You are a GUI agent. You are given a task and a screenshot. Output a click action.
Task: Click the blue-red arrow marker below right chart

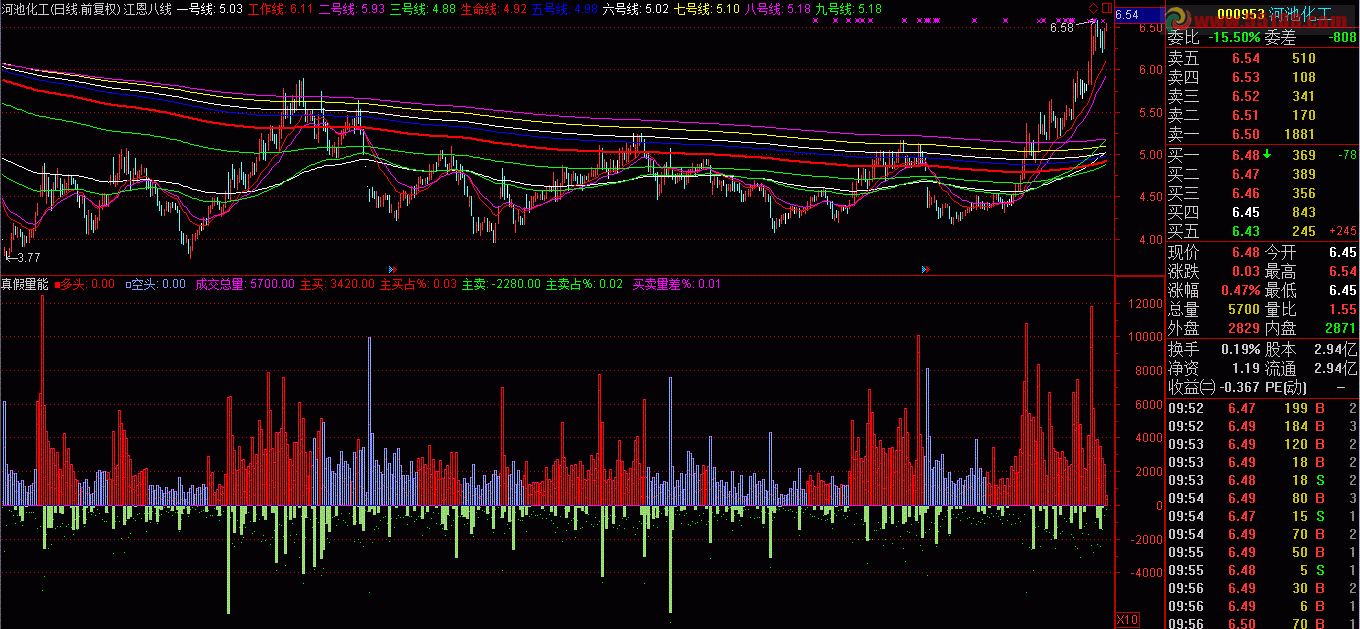(x=925, y=269)
